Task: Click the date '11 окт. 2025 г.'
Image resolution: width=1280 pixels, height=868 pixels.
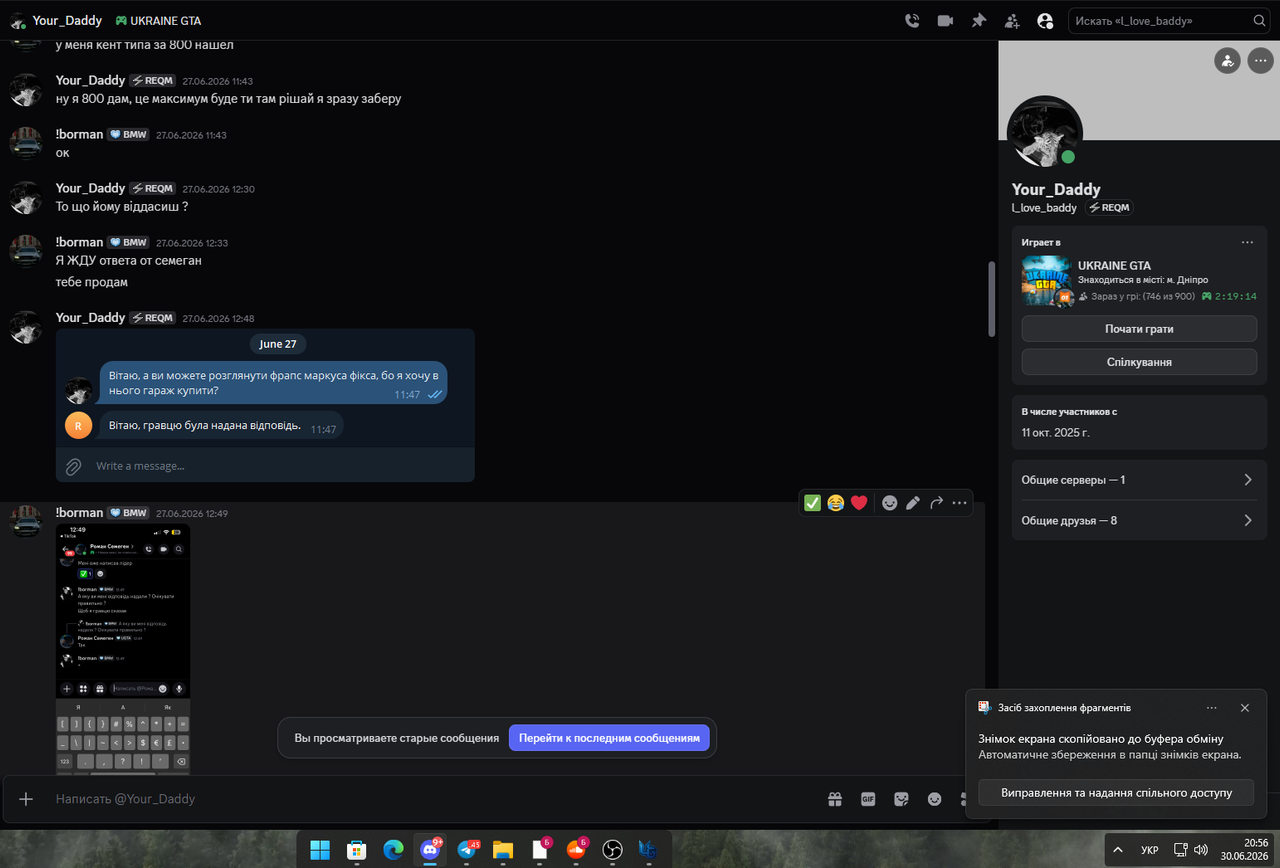Action: [x=1055, y=433]
